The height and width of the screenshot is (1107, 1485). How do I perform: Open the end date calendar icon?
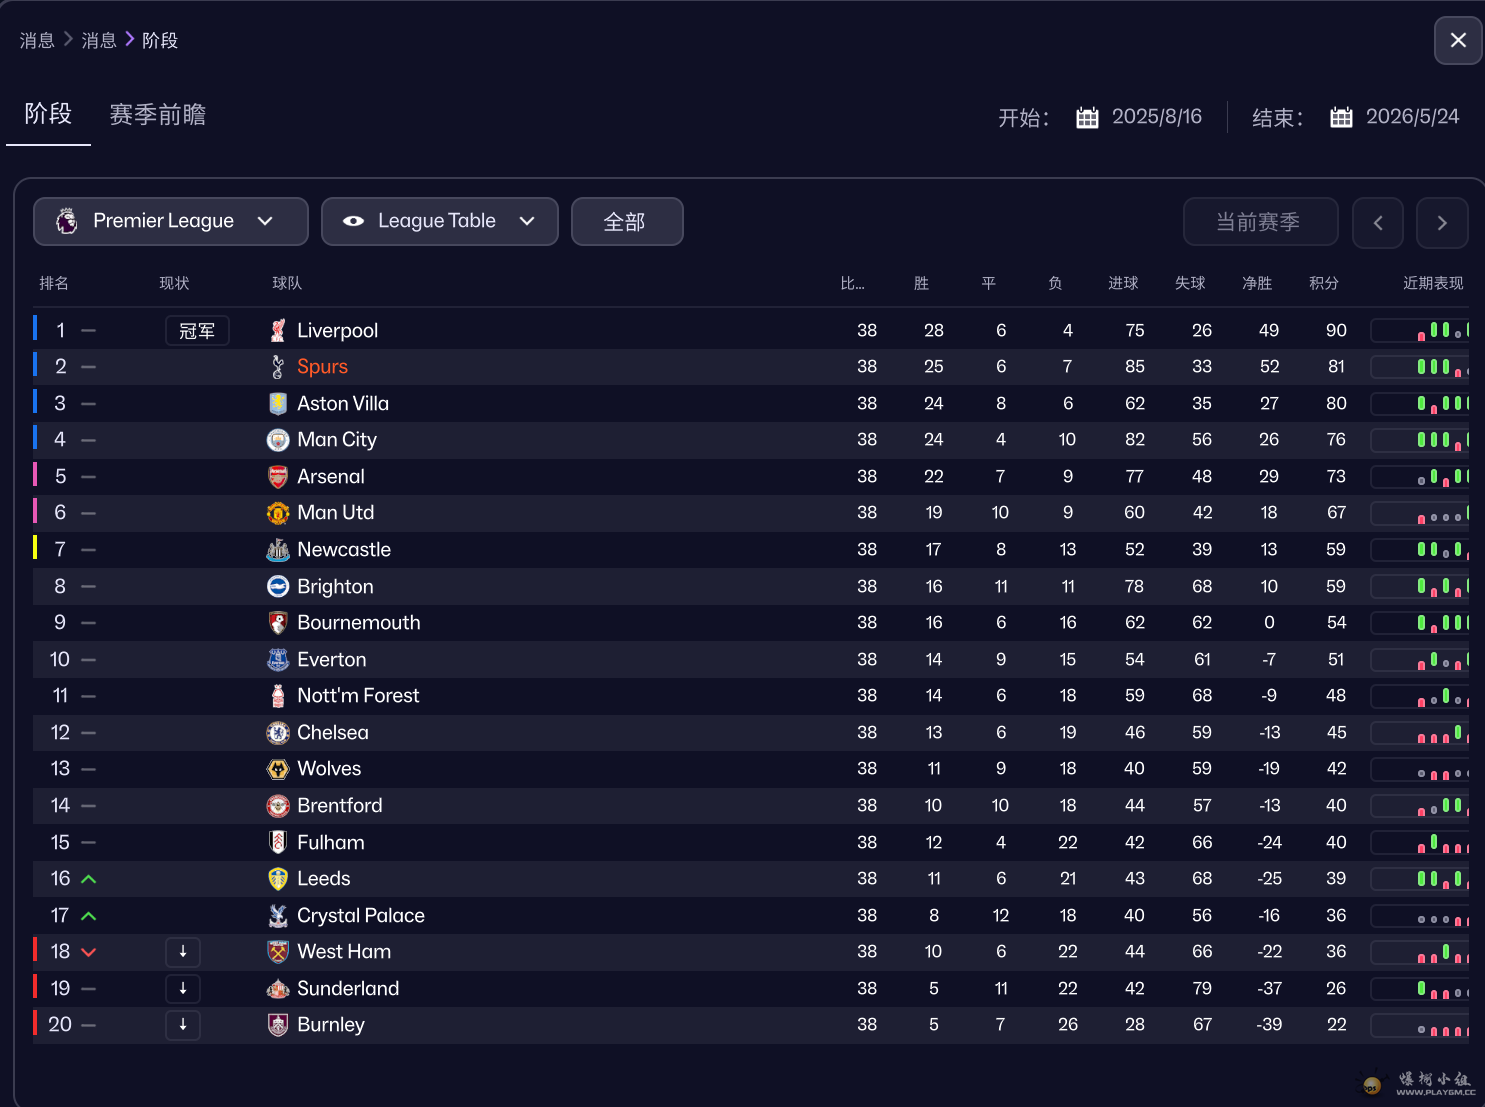click(1341, 117)
